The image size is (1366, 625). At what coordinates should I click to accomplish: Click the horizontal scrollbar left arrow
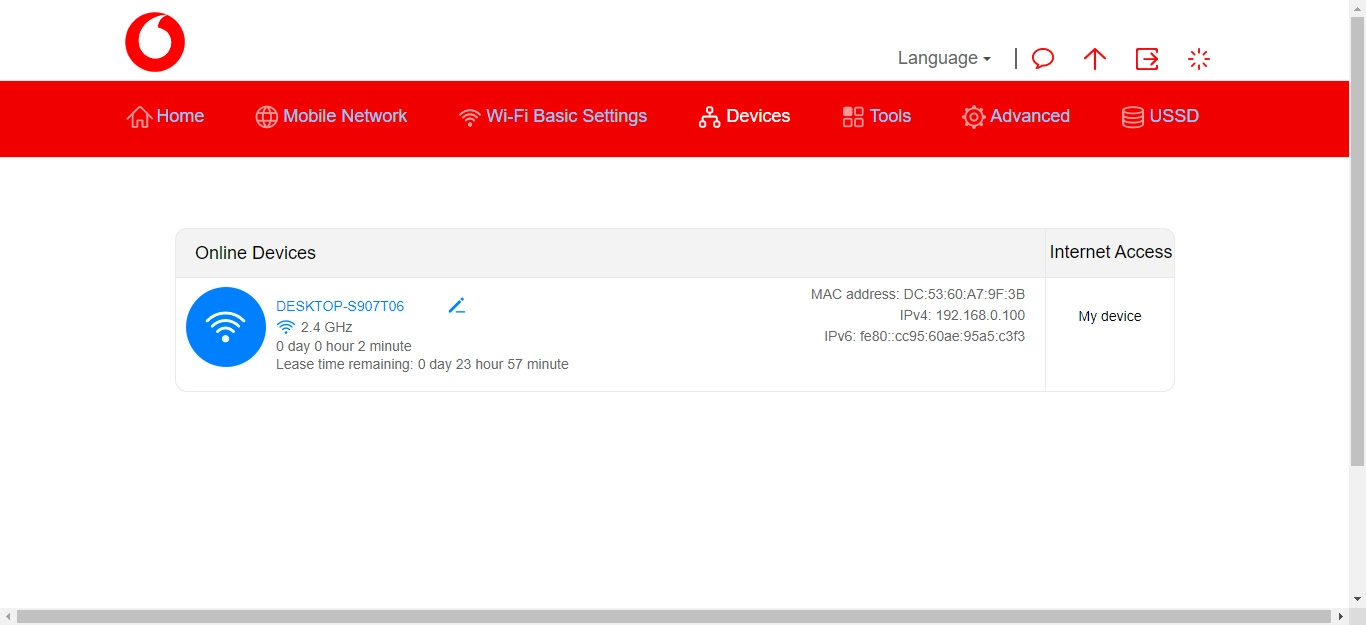pyautogui.click(x=7, y=617)
